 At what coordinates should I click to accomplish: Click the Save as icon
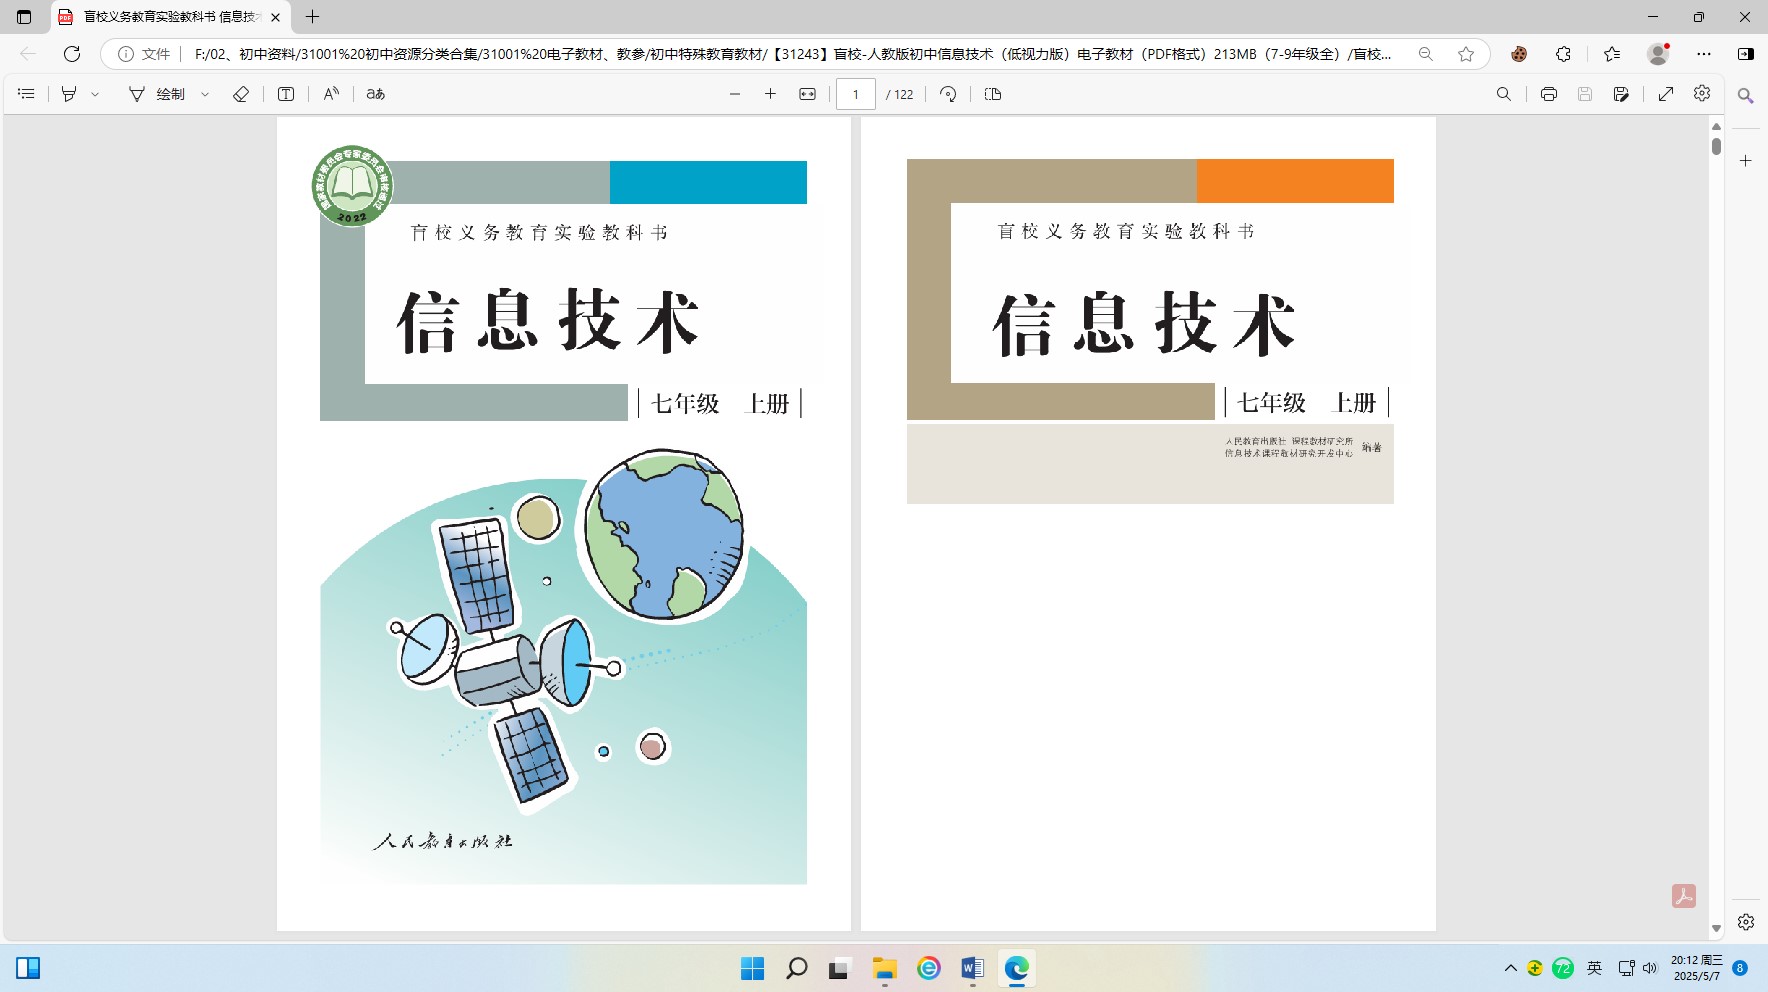[x=1621, y=94]
